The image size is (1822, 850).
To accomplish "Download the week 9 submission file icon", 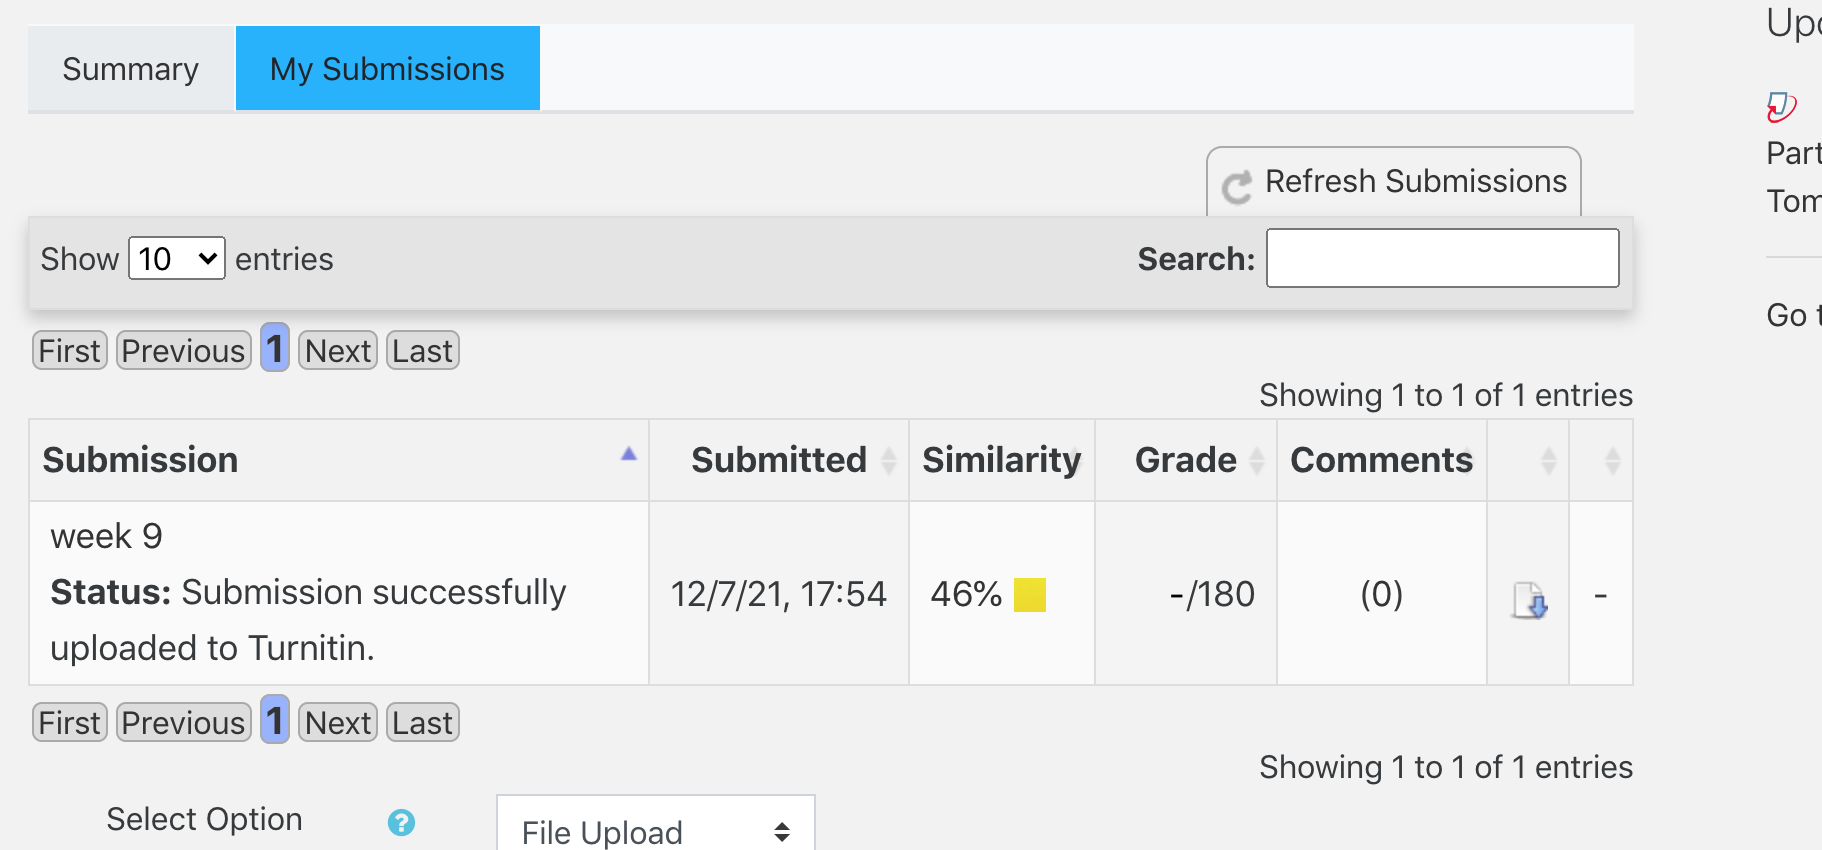I will pos(1529,600).
